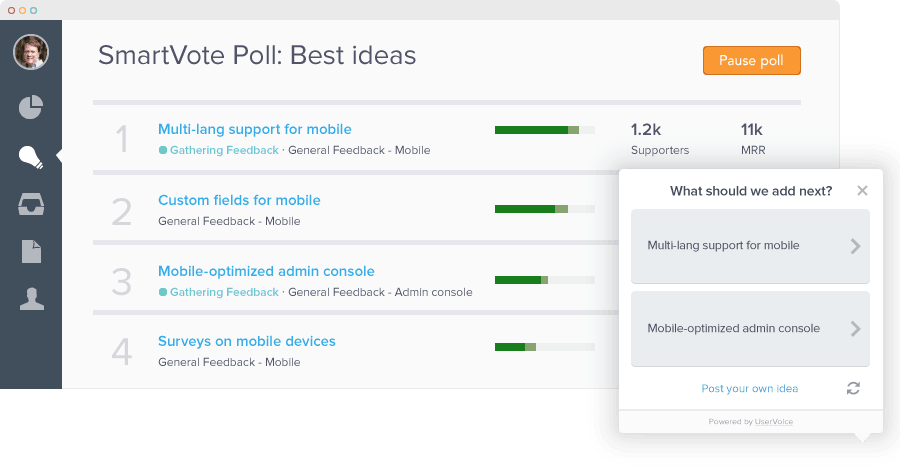Select the lightbulb ideas icon in sidebar
This screenshot has width=900, height=466.
(x=31, y=157)
